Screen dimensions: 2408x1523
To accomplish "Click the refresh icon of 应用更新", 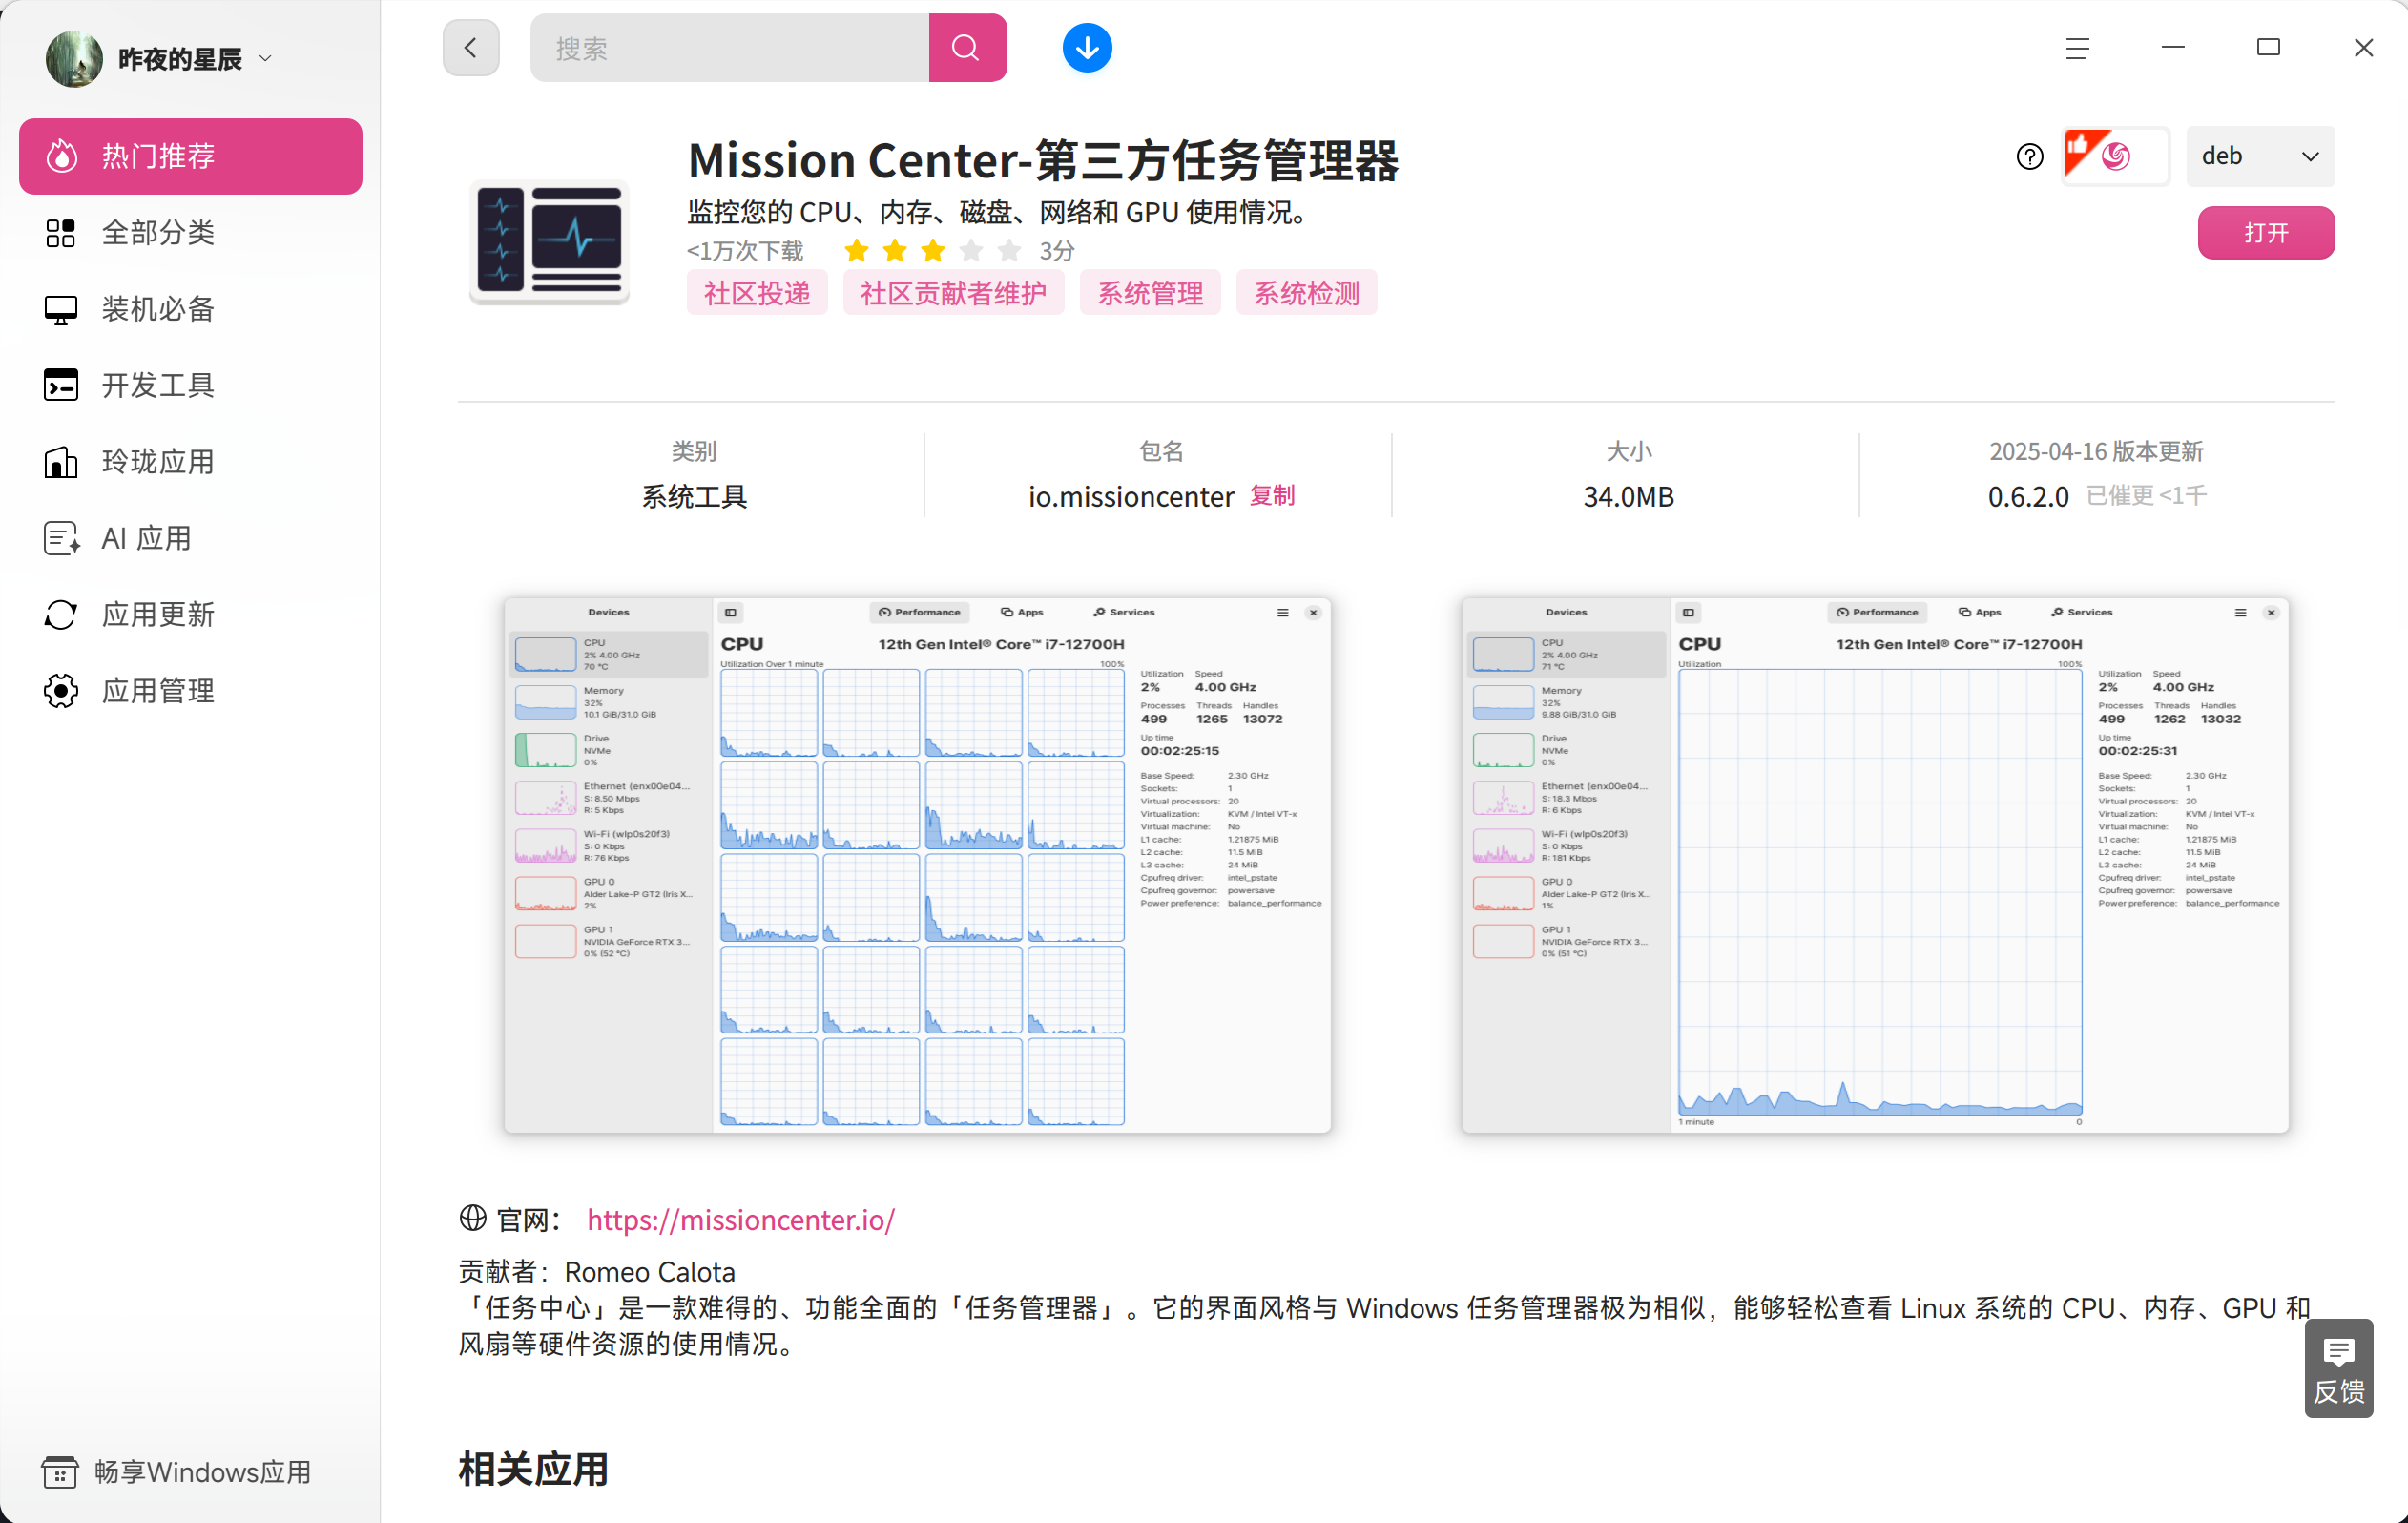I will point(61,614).
